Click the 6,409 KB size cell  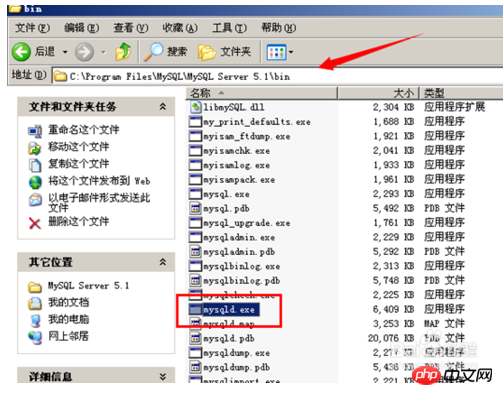393,309
